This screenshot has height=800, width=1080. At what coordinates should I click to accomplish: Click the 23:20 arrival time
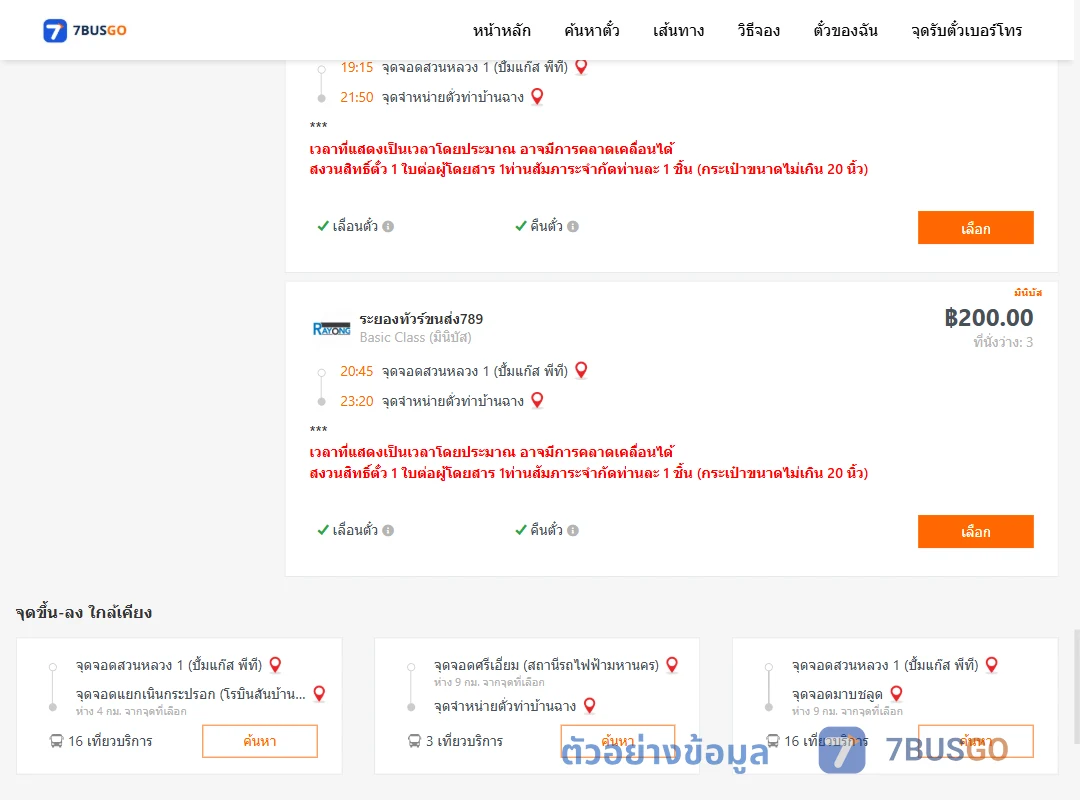[356, 401]
